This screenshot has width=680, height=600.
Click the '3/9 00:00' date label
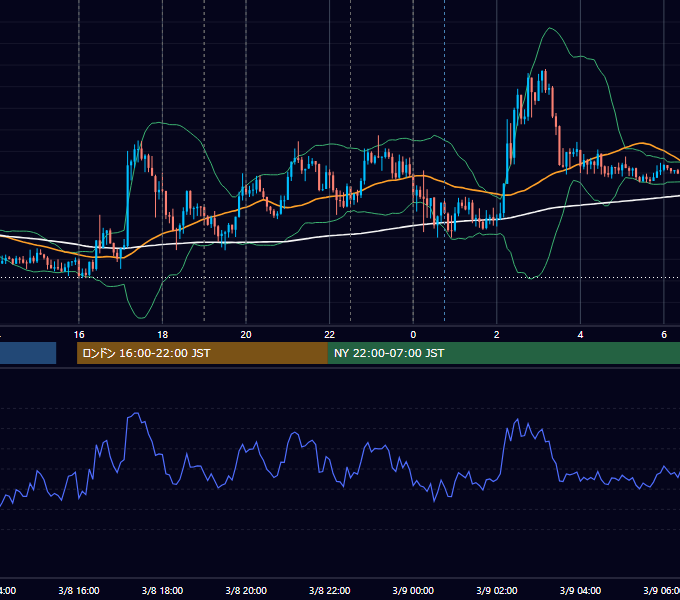click(x=413, y=591)
